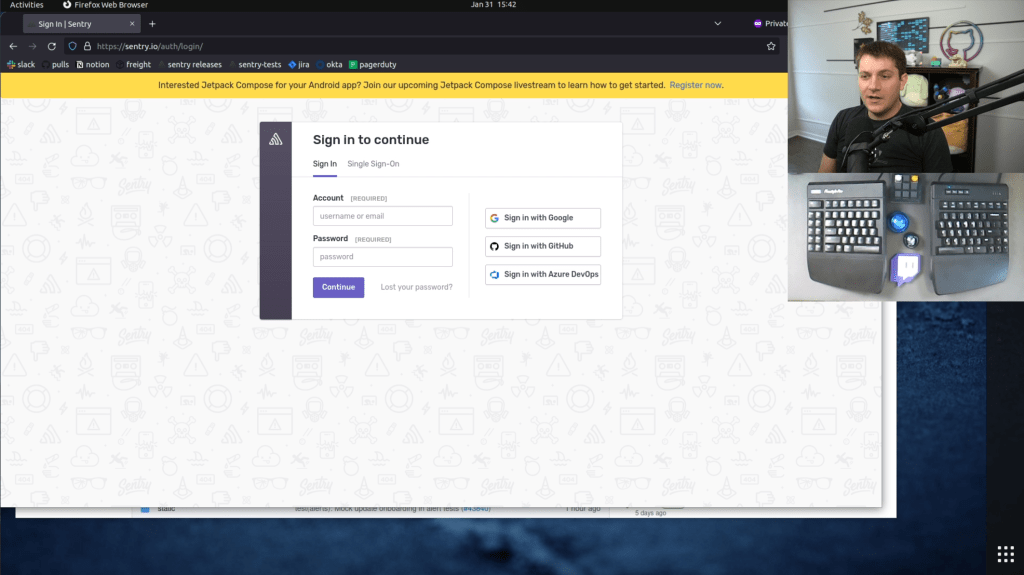Switch to the Single Sign-On tab
Screen dimensions: 1024x575
point(373,164)
